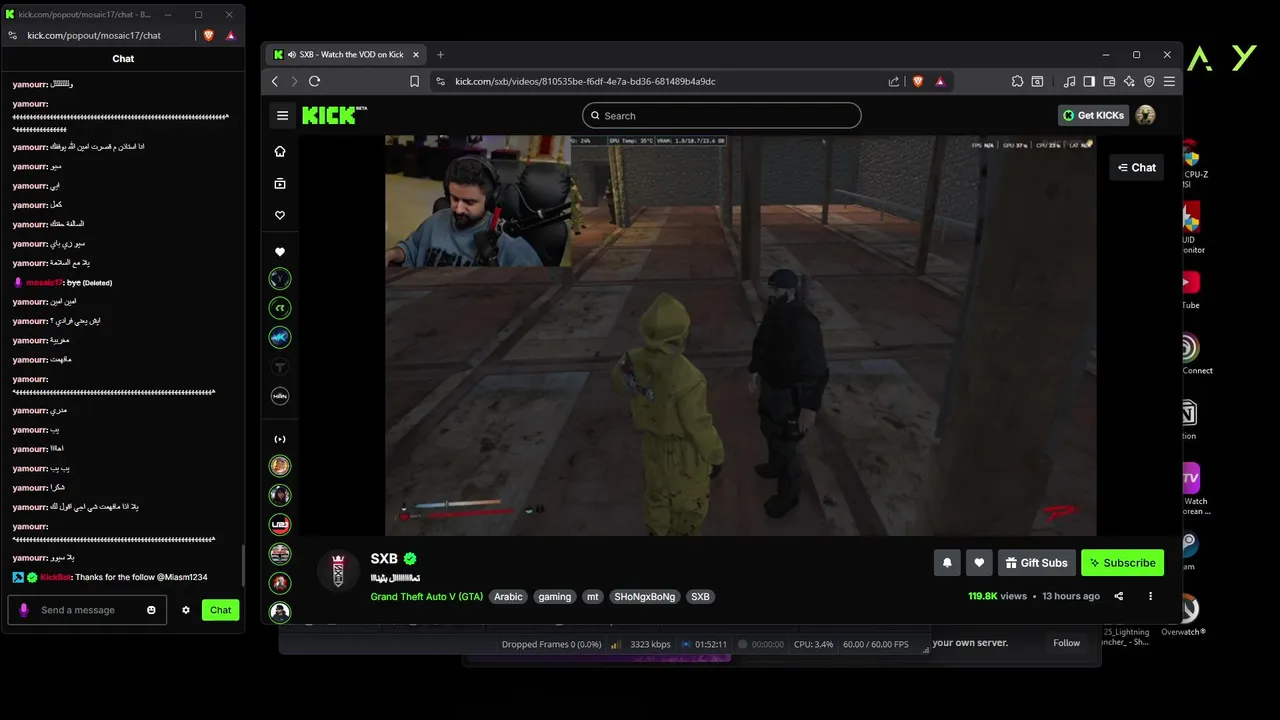Click the Brave Shields icon in chat popout window
The image size is (1280, 720).
(x=209, y=35)
